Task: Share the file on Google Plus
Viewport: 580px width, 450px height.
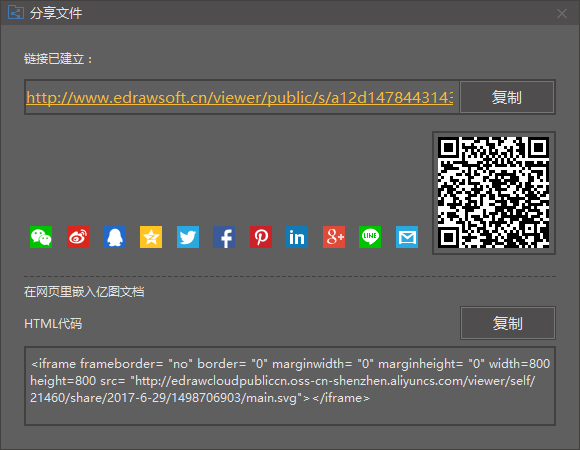Action: tap(334, 237)
